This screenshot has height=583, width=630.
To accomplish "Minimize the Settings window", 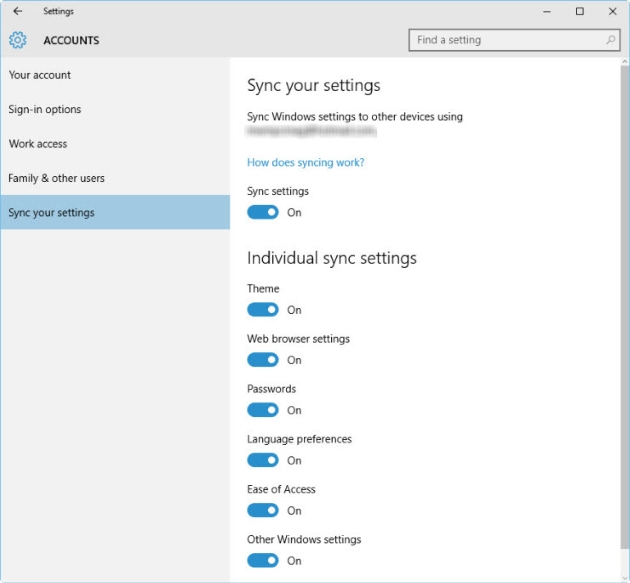I will click(x=547, y=11).
